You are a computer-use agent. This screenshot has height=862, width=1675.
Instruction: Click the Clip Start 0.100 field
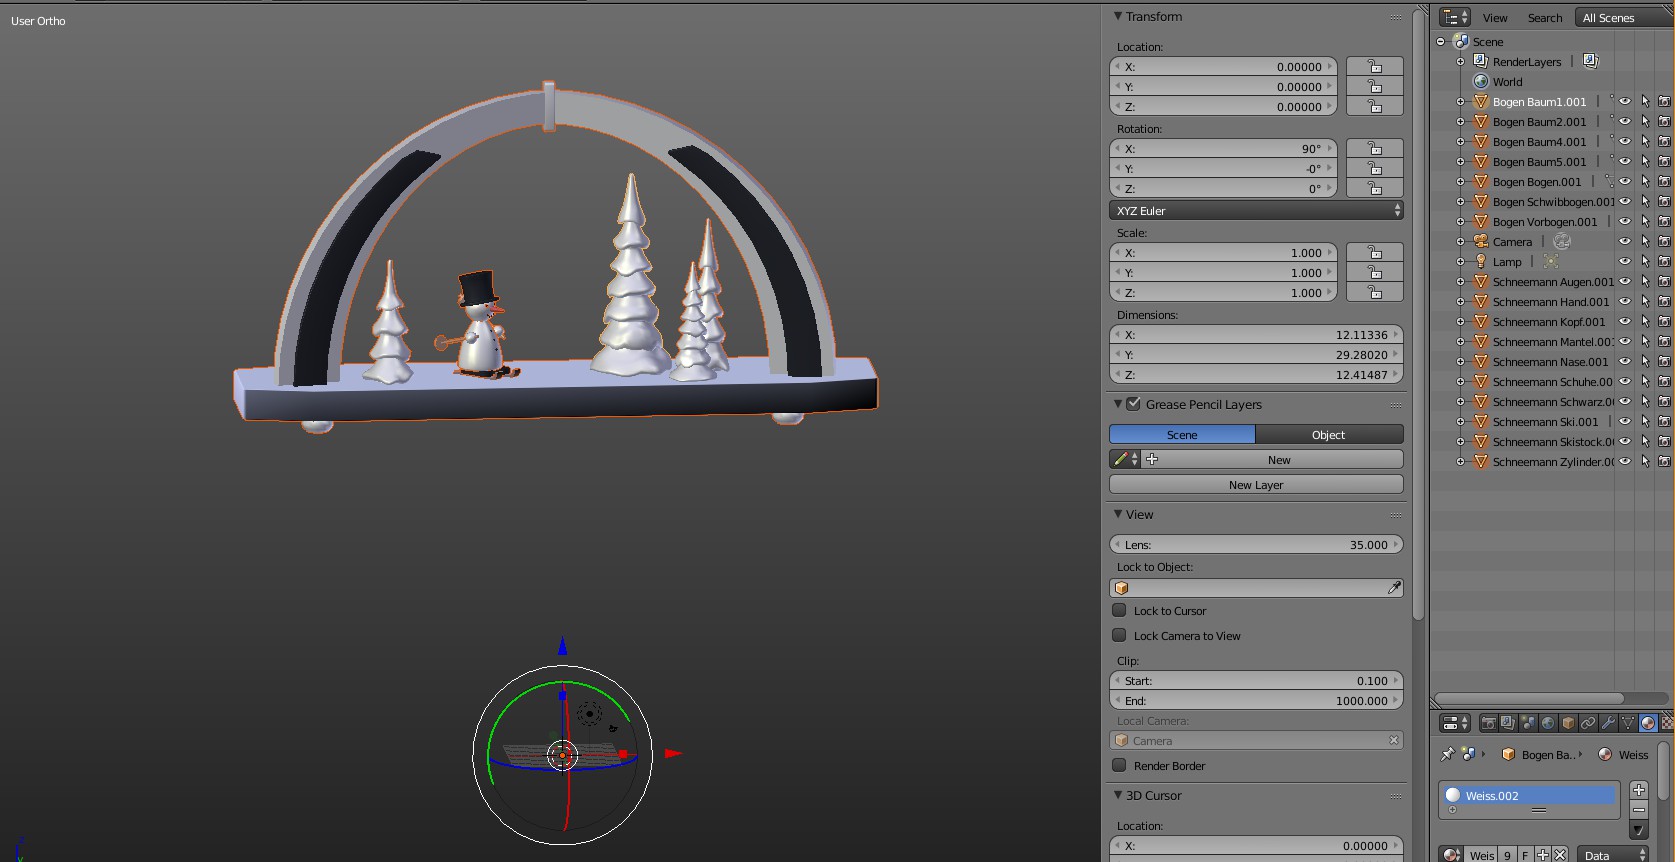click(x=1256, y=681)
